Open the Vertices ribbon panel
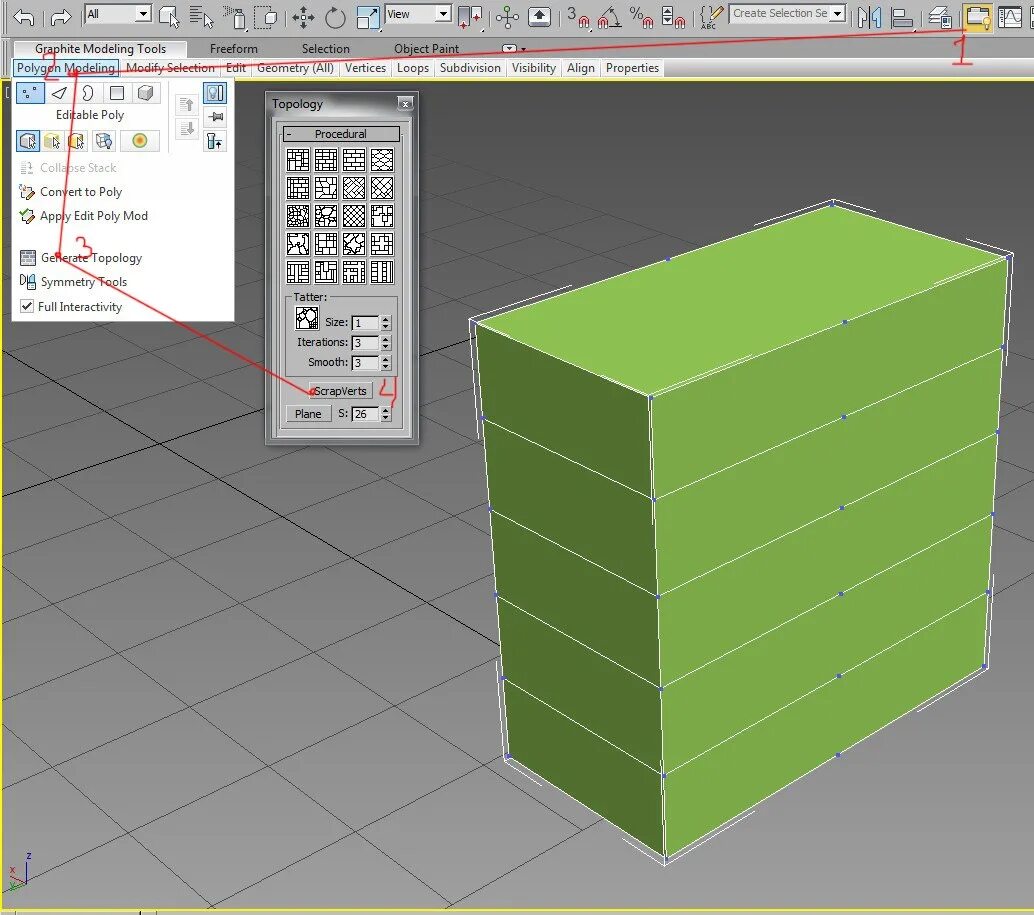Viewport: 1034px width, 915px height. pyautogui.click(x=365, y=68)
